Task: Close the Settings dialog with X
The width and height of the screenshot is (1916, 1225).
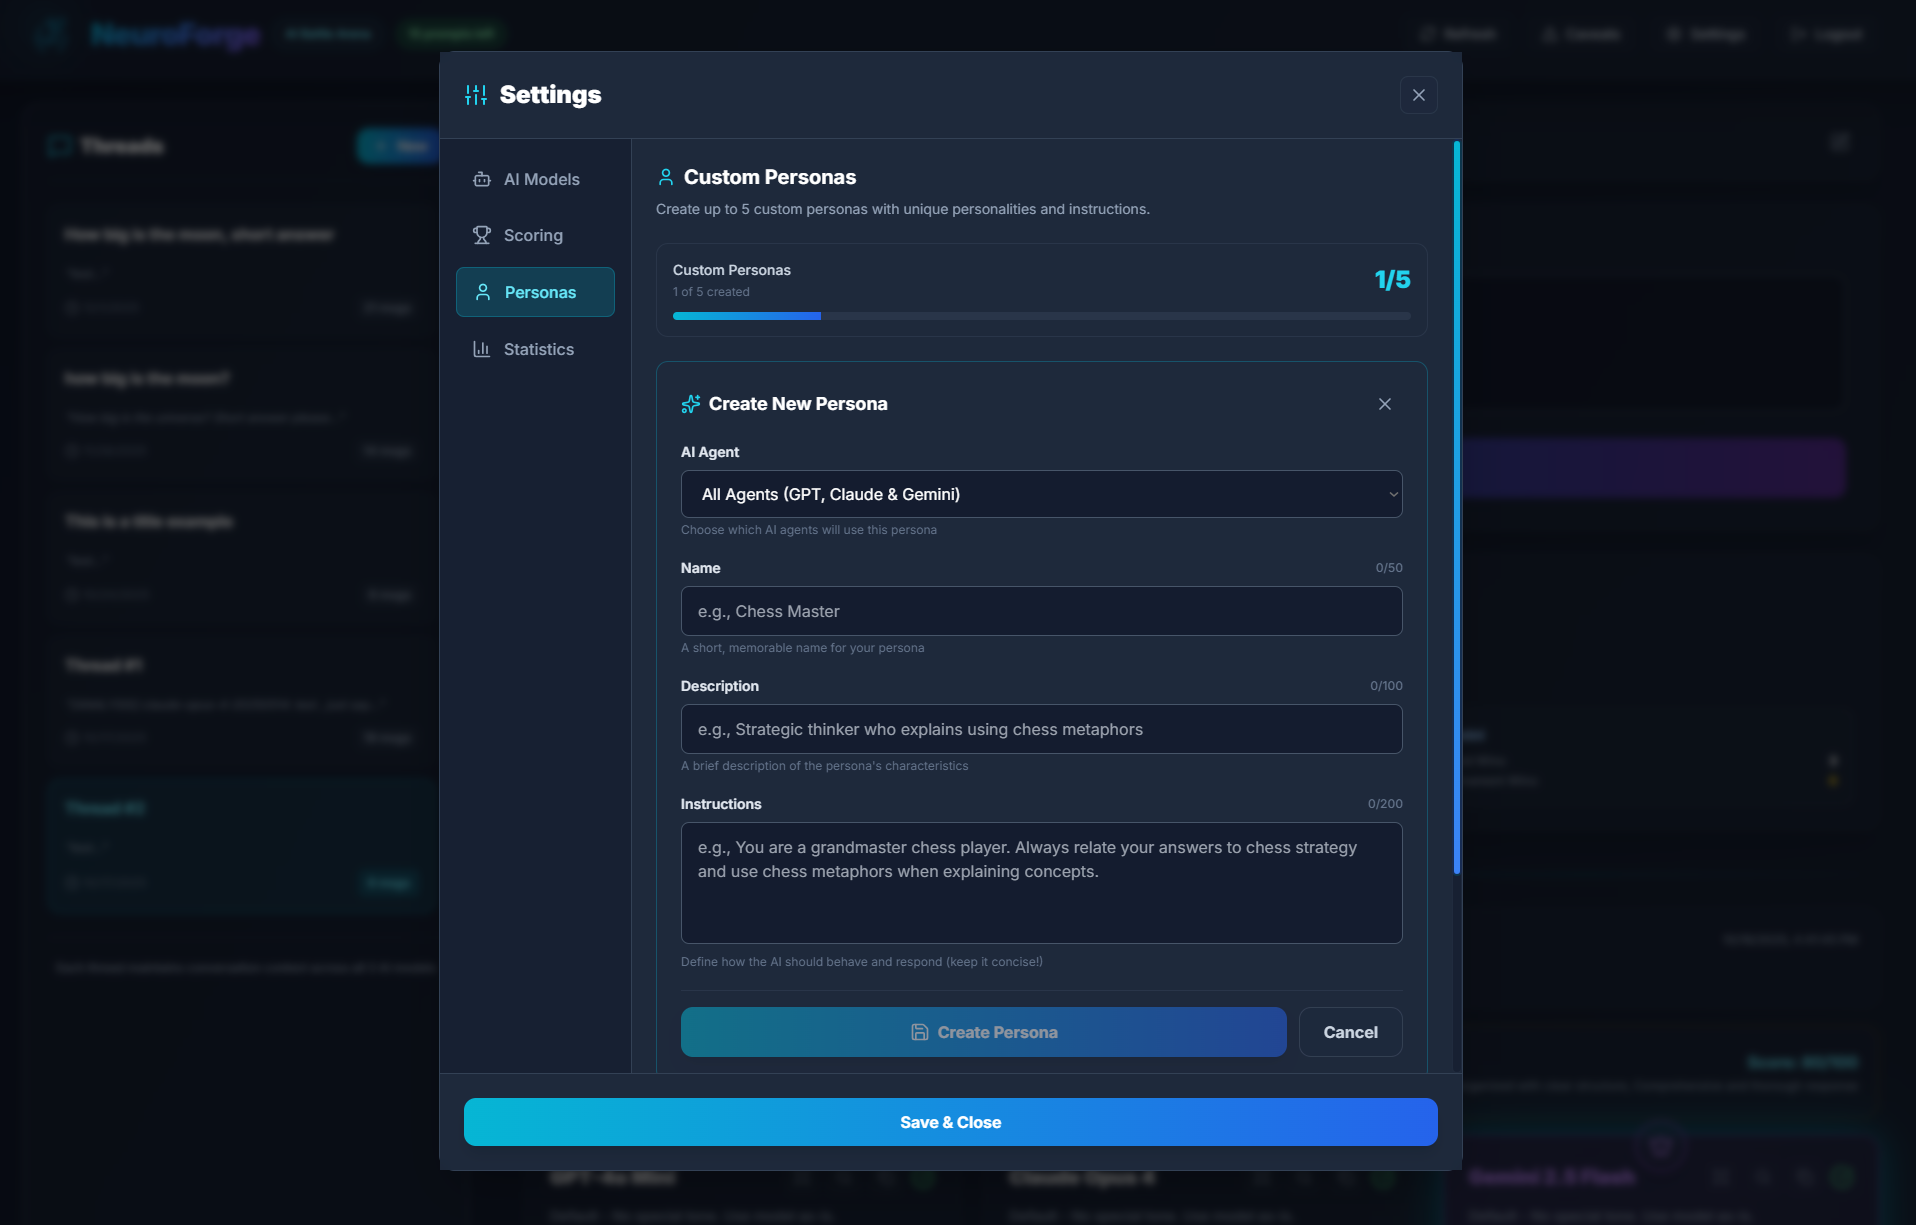Action: coord(1418,95)
